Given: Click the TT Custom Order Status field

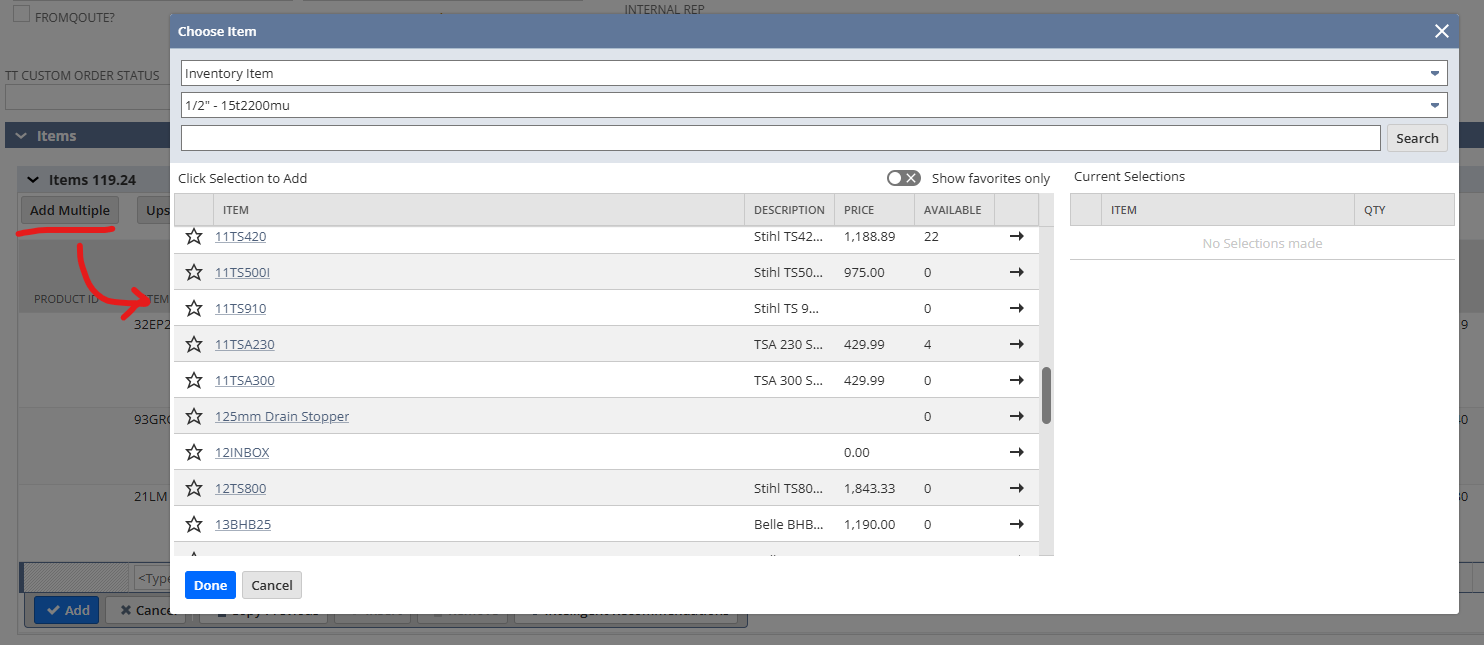Looking at the screenshot, I should [x=88, y=97].
